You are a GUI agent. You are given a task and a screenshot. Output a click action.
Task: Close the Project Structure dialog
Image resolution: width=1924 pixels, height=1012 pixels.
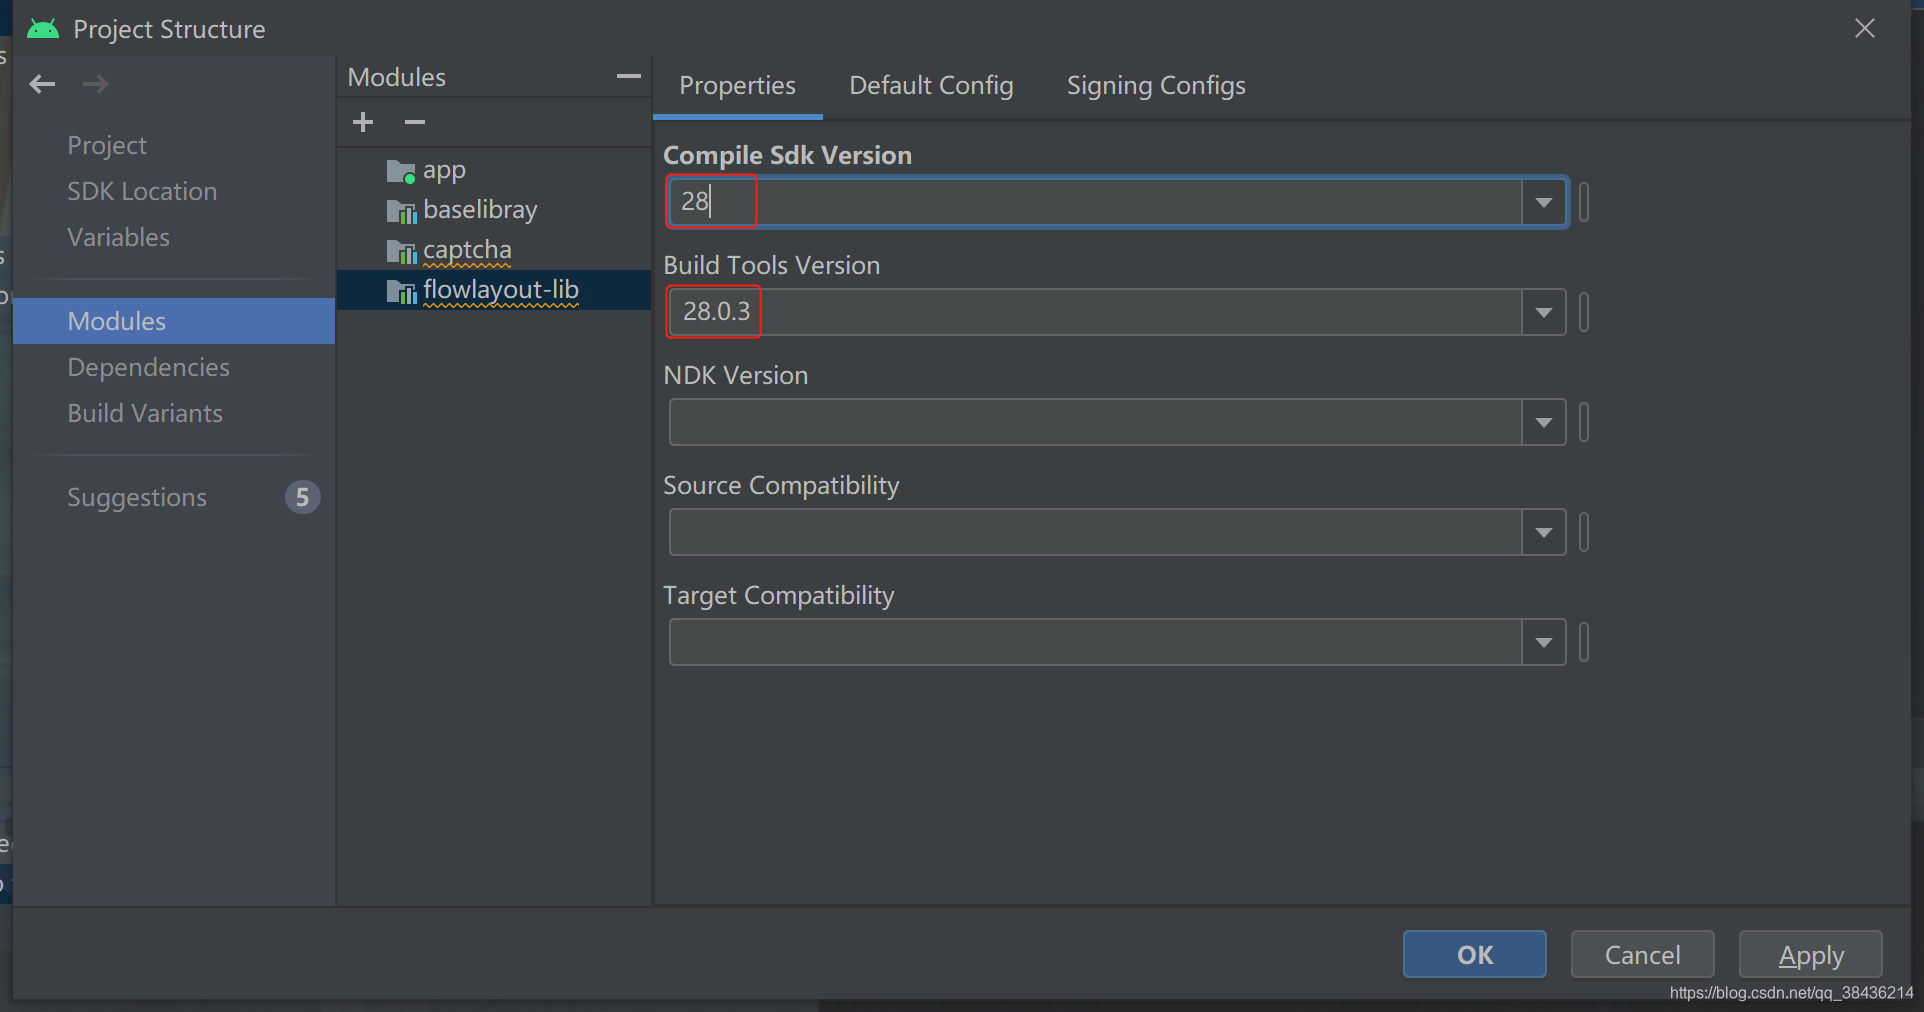(1865, 28)
